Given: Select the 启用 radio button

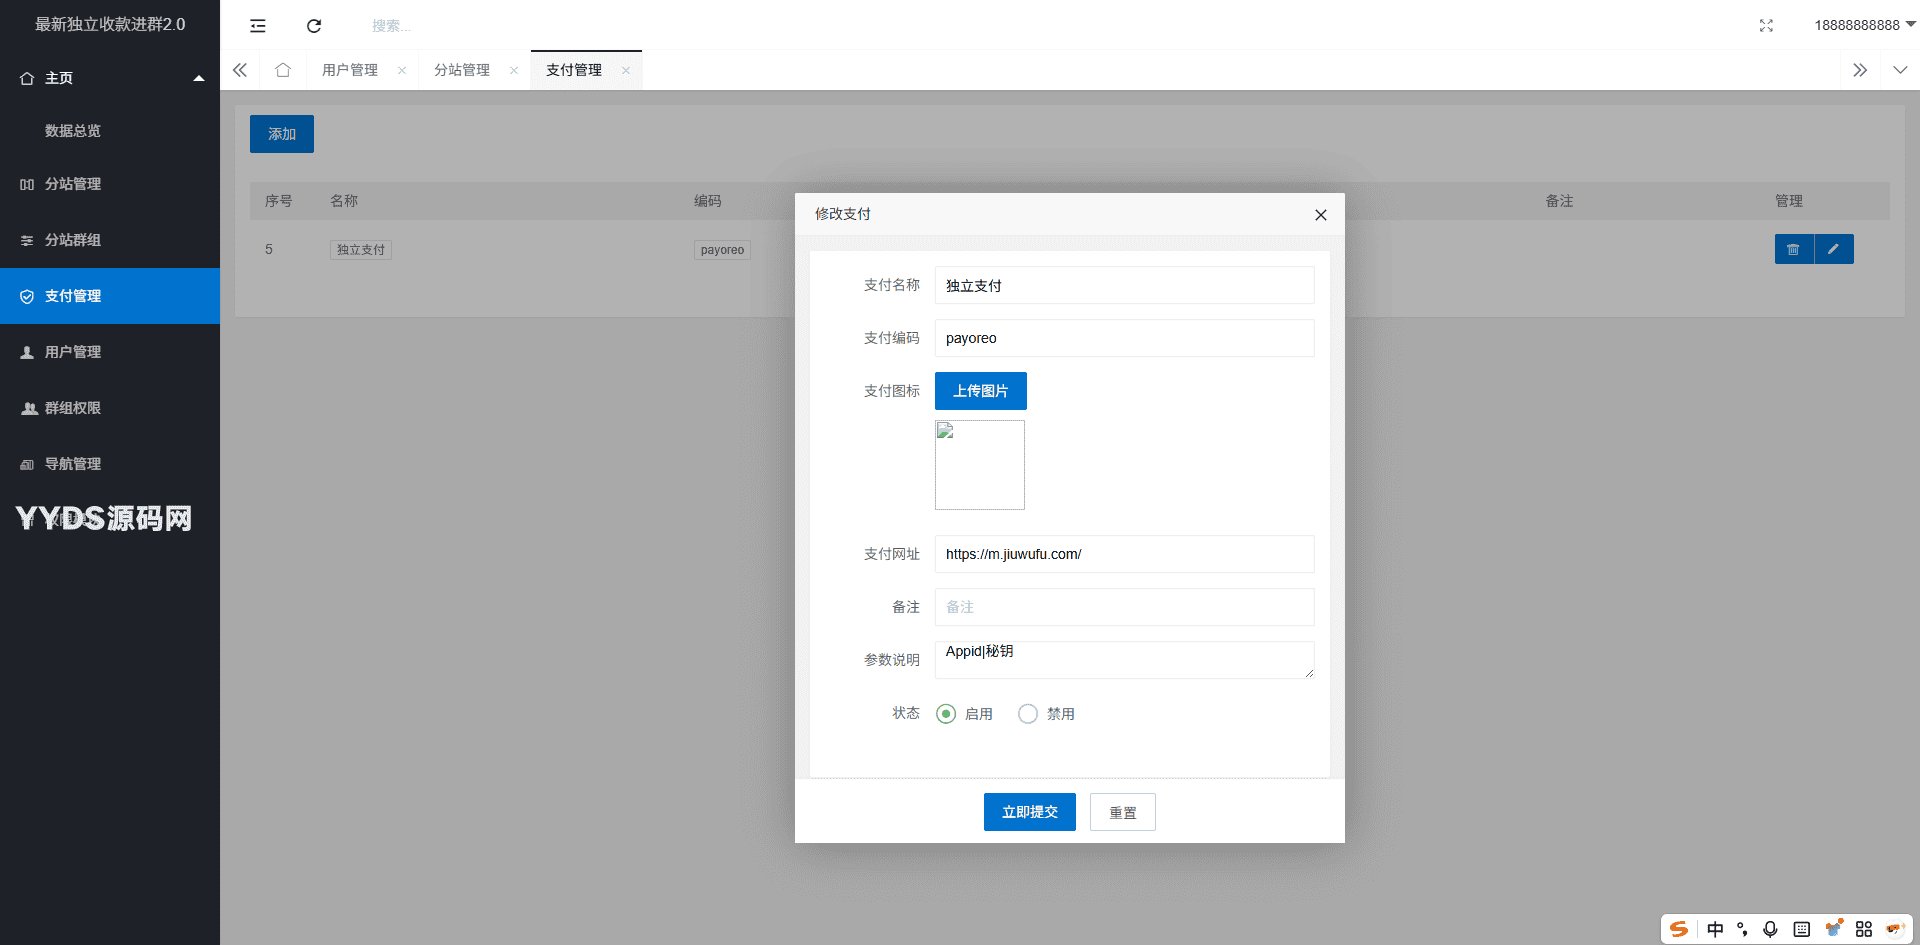Looking at the screenshot, I should [x=946, y=714].
